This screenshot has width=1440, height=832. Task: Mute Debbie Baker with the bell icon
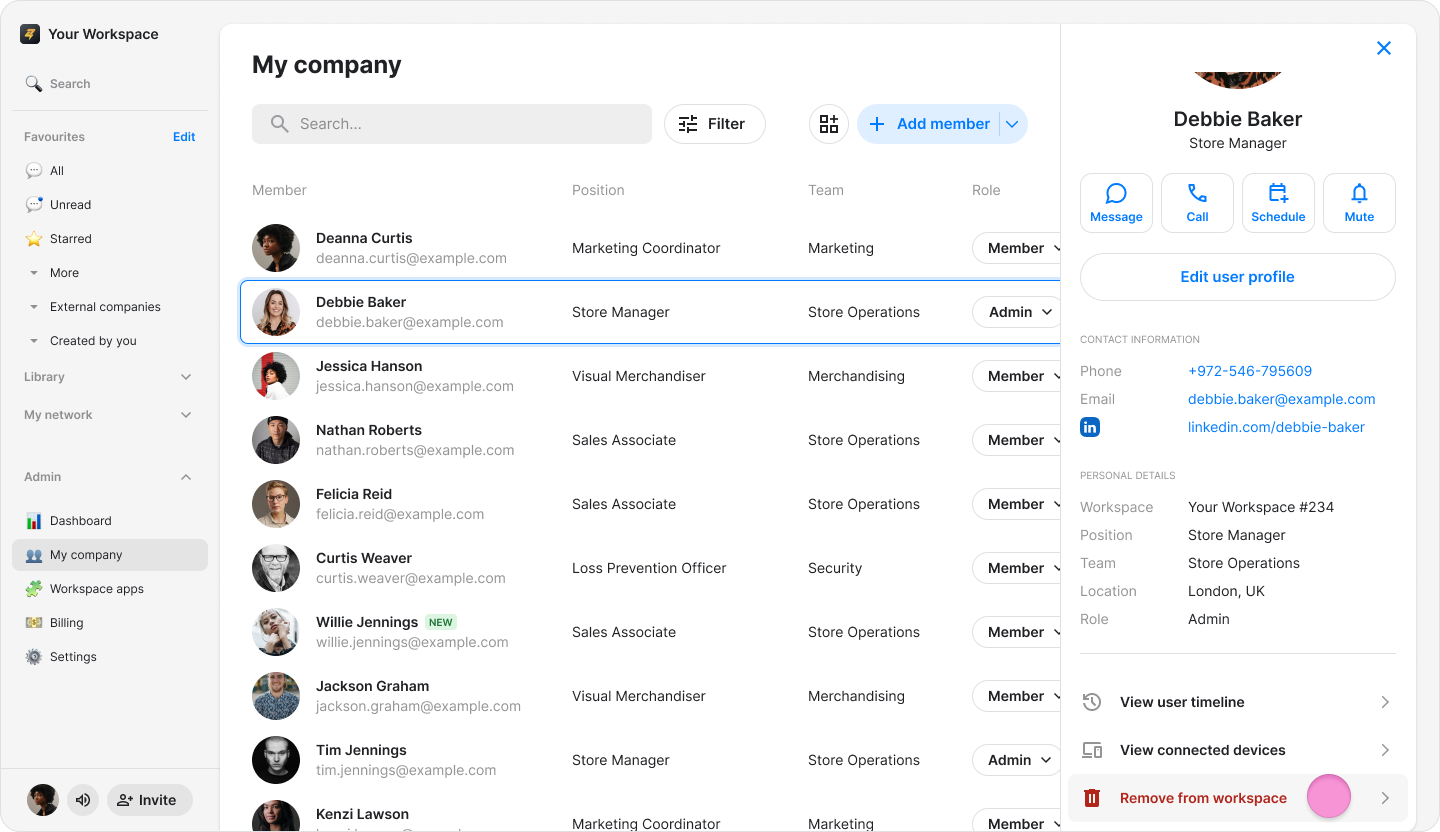pyautogui.click(x=1359, y=203)
